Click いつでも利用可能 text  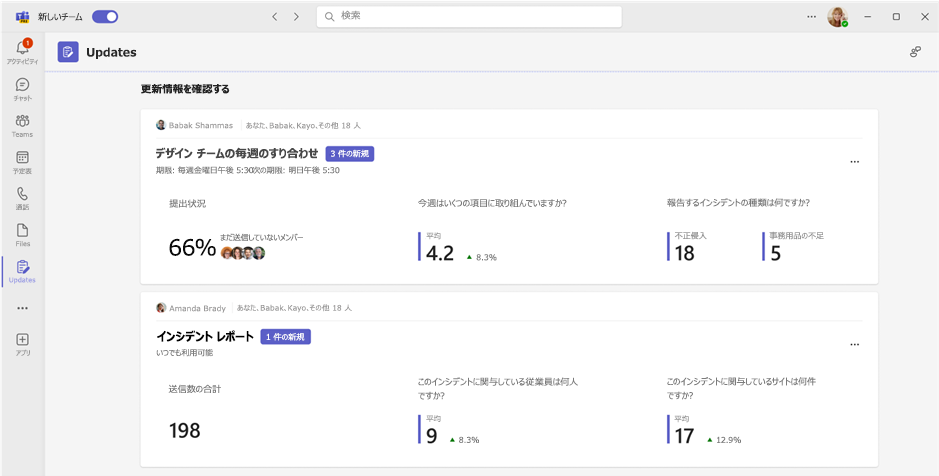tap(184, 353)
